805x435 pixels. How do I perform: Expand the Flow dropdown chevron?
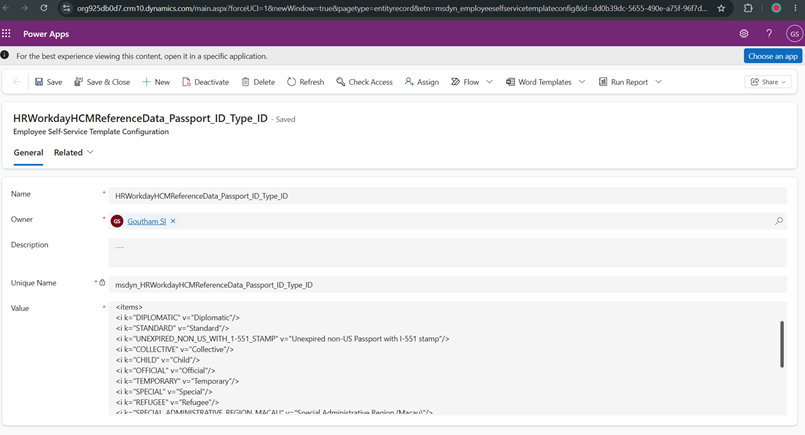tap(489, 82)
